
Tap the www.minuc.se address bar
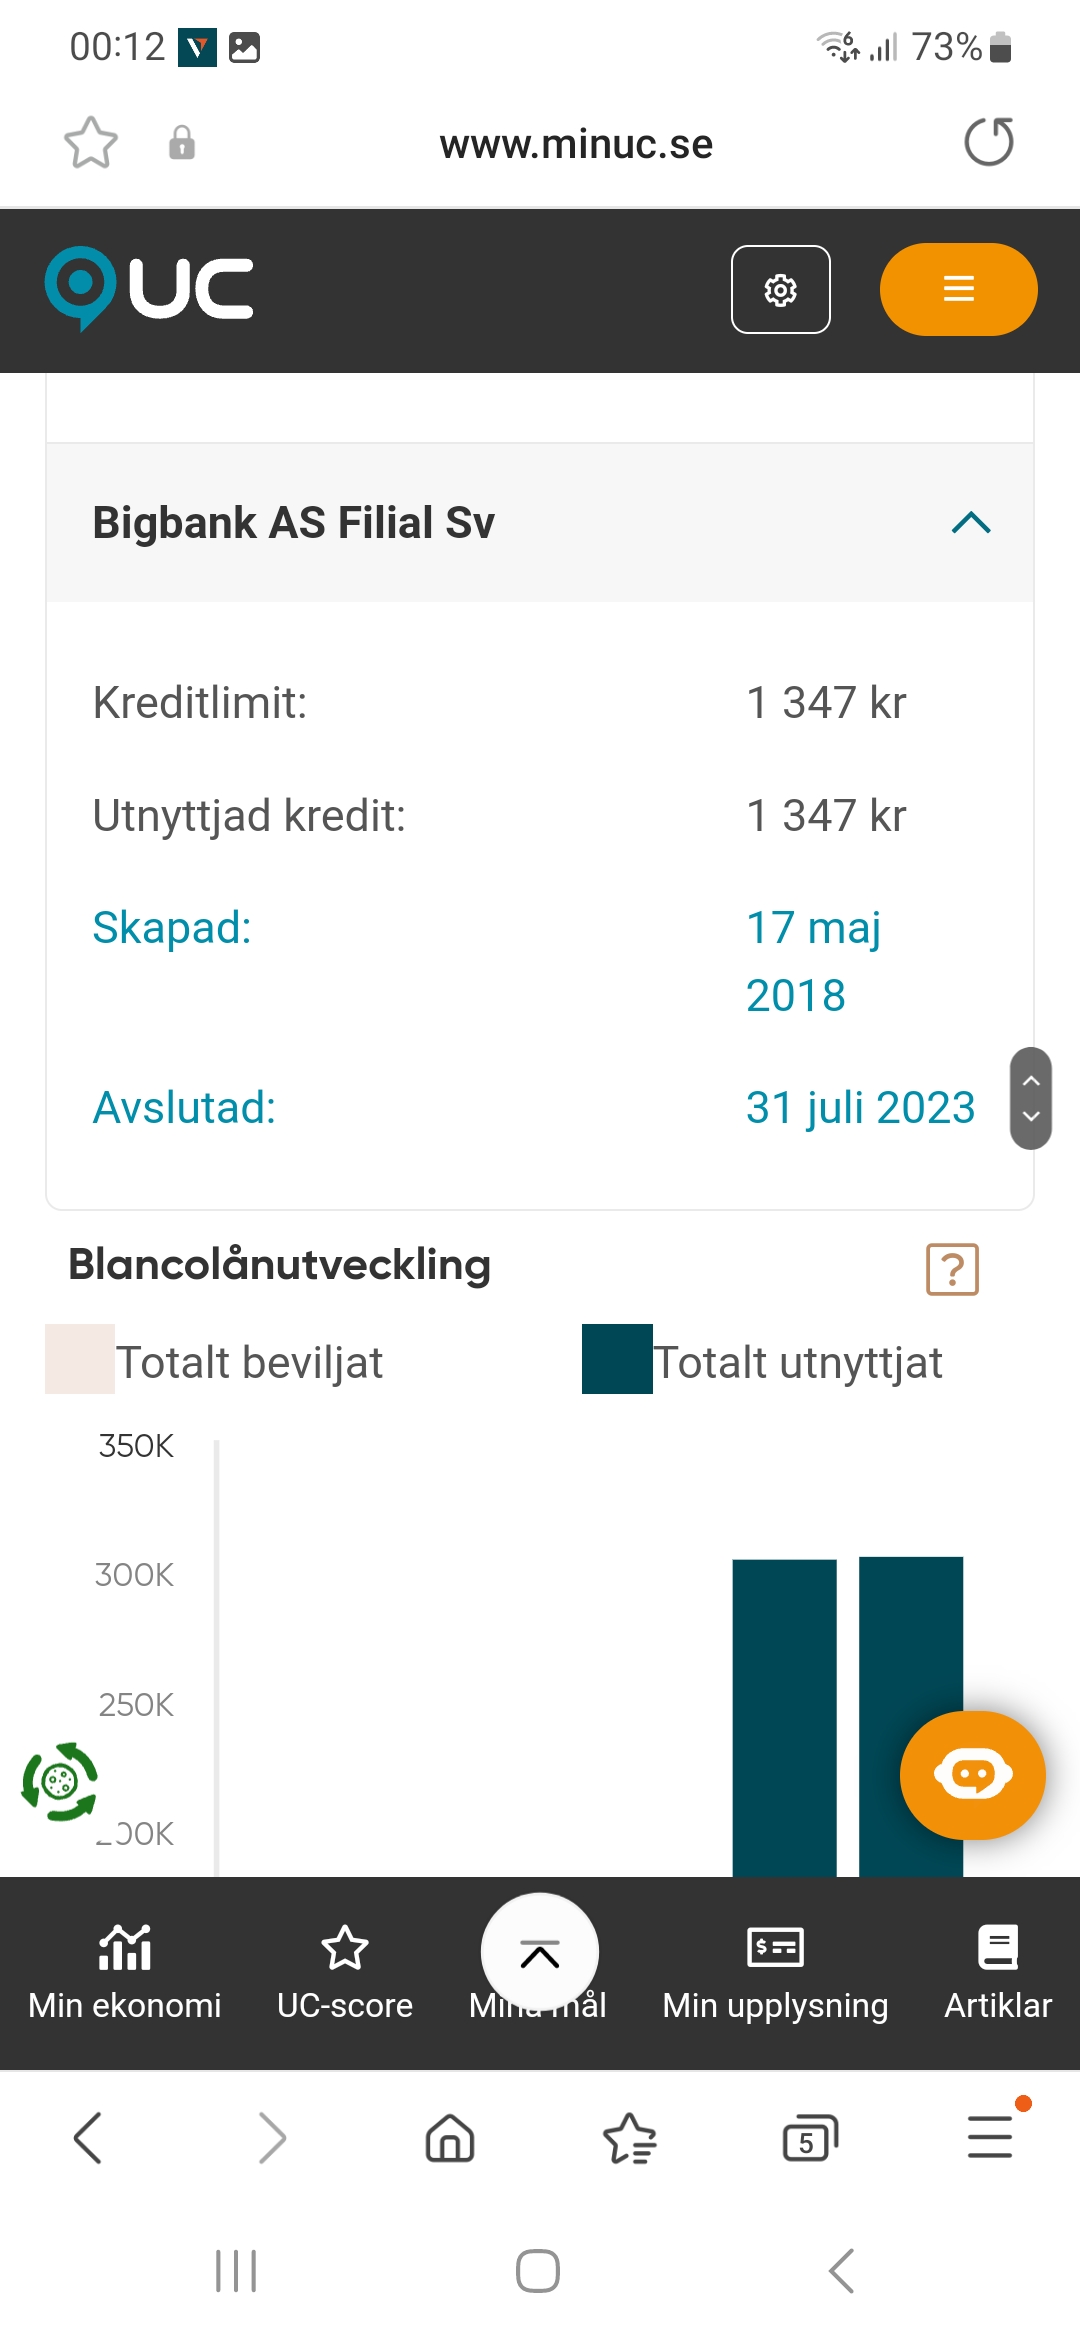click(x=576, y=144)
